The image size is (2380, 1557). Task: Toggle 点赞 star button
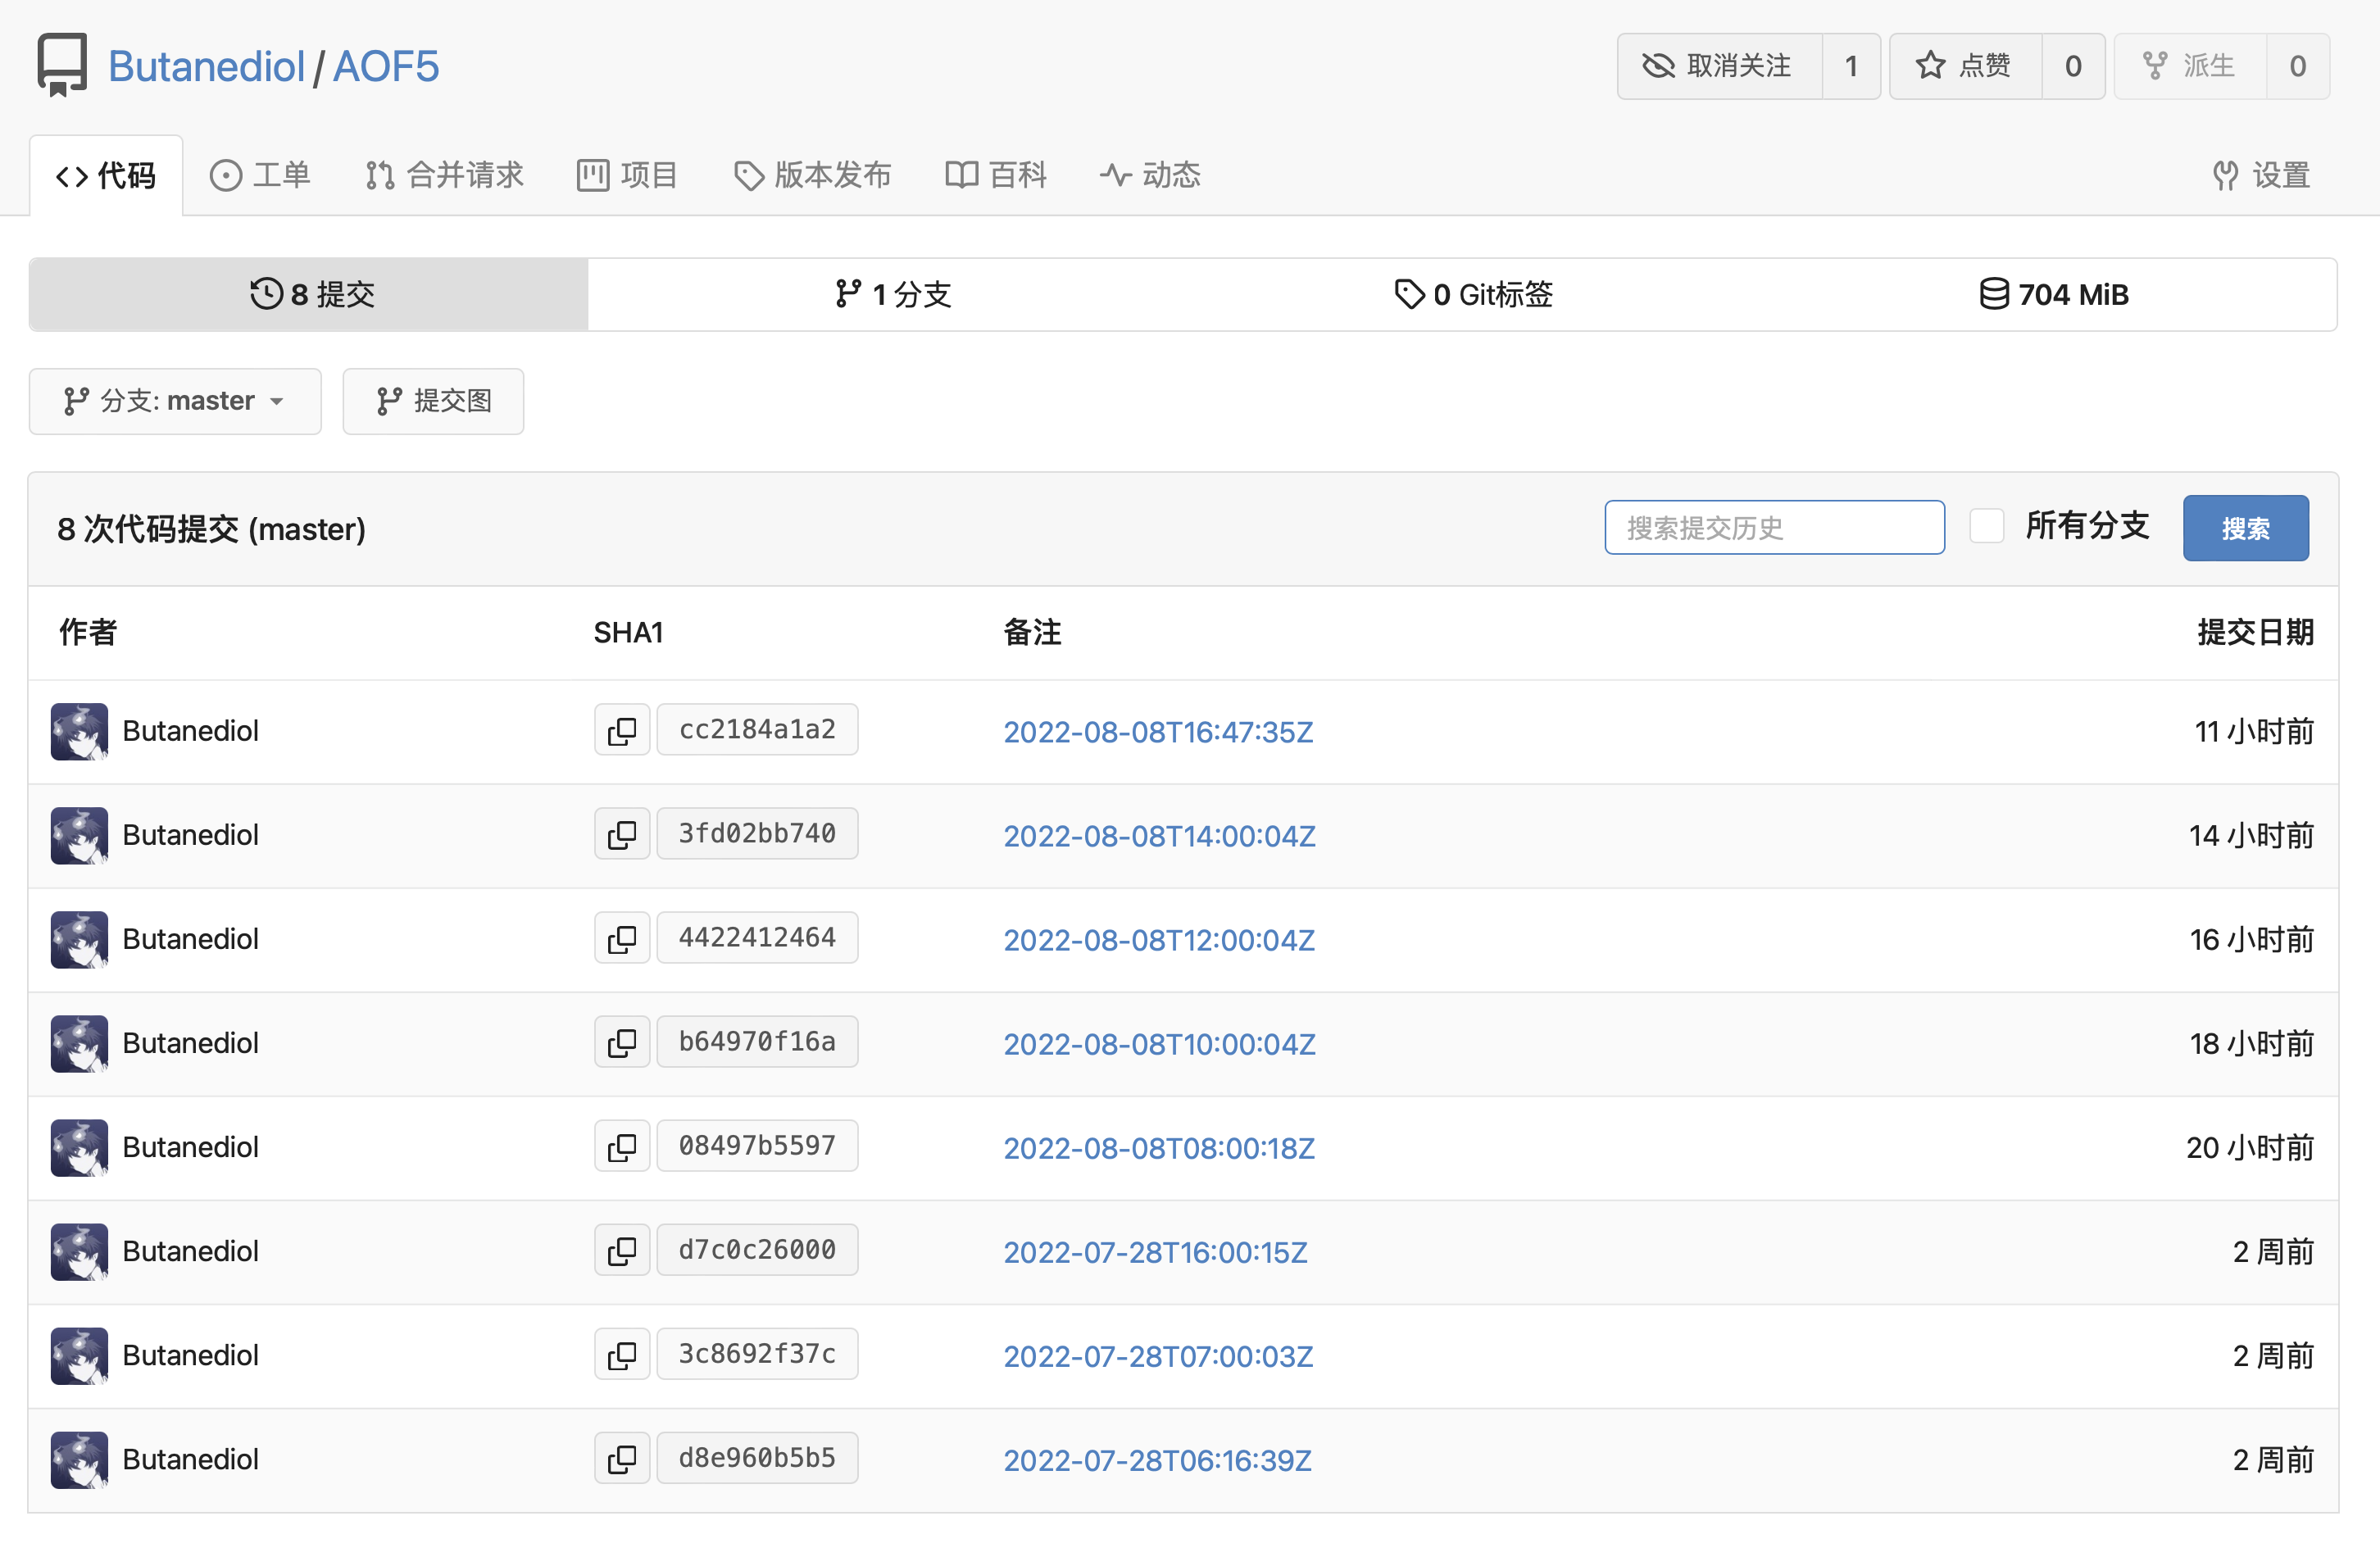(1964, 66)
